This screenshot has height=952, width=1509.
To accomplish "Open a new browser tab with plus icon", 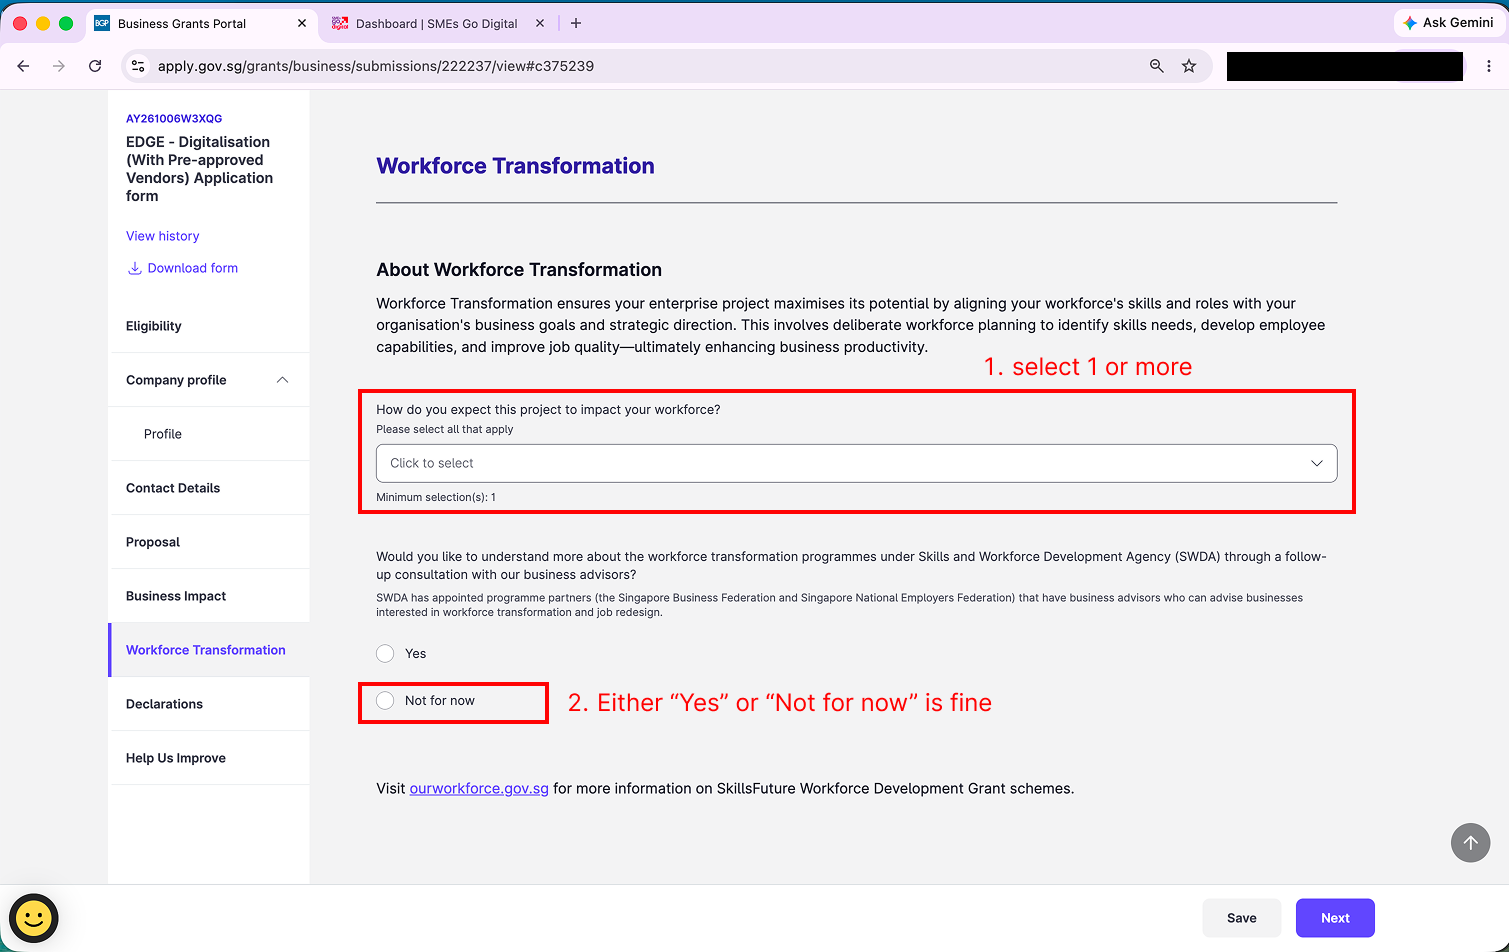I will click(576, 23).
